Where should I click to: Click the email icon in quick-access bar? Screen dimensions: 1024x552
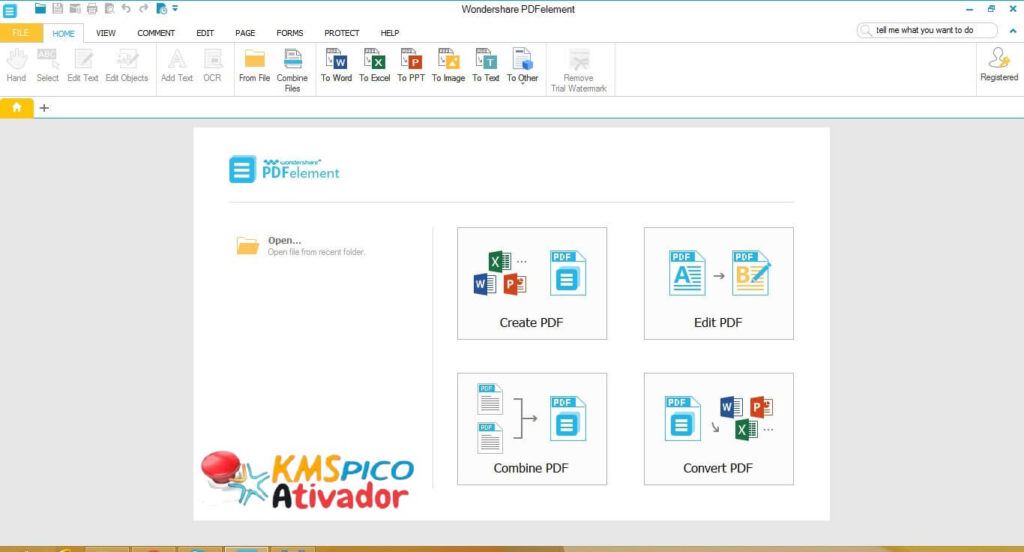click(75, 8)
